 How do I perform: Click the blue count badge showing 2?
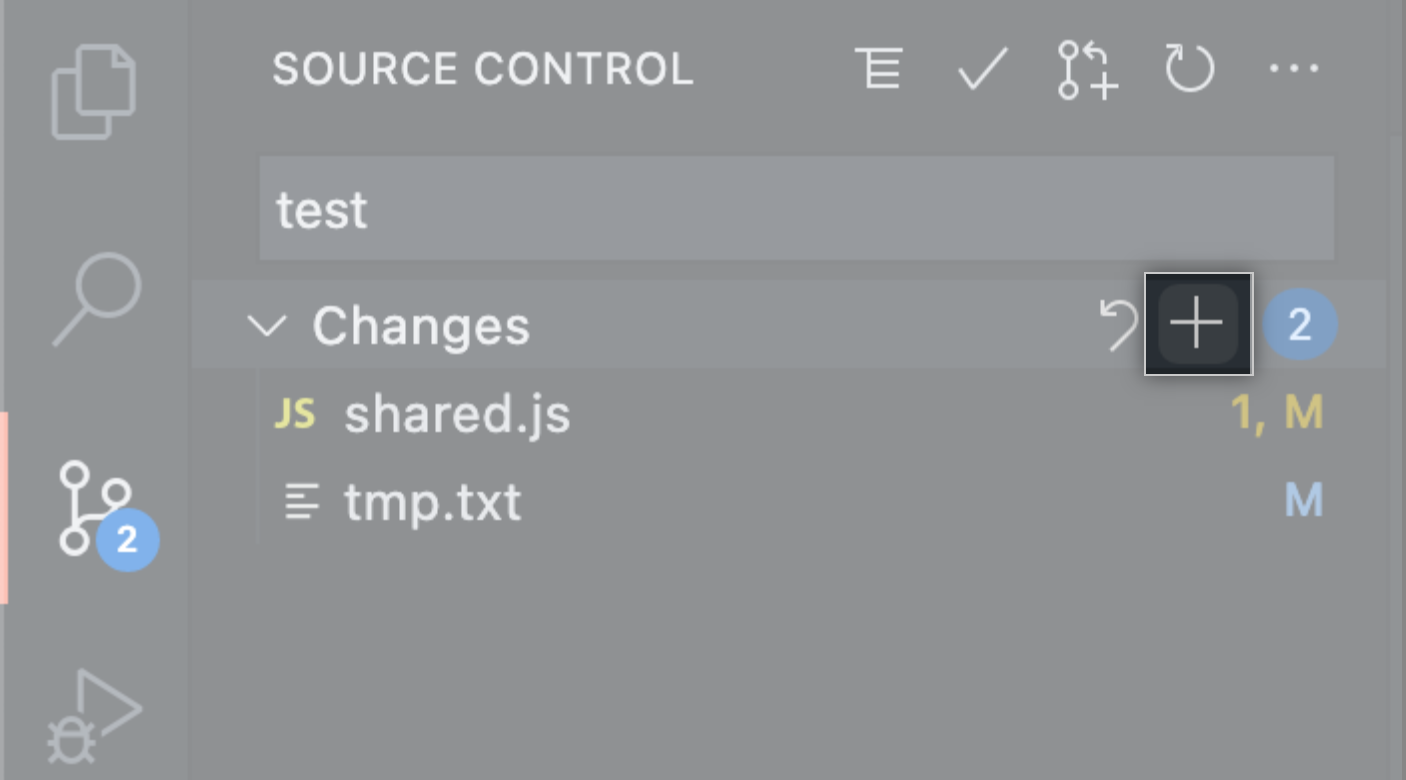click(1300, 323)
